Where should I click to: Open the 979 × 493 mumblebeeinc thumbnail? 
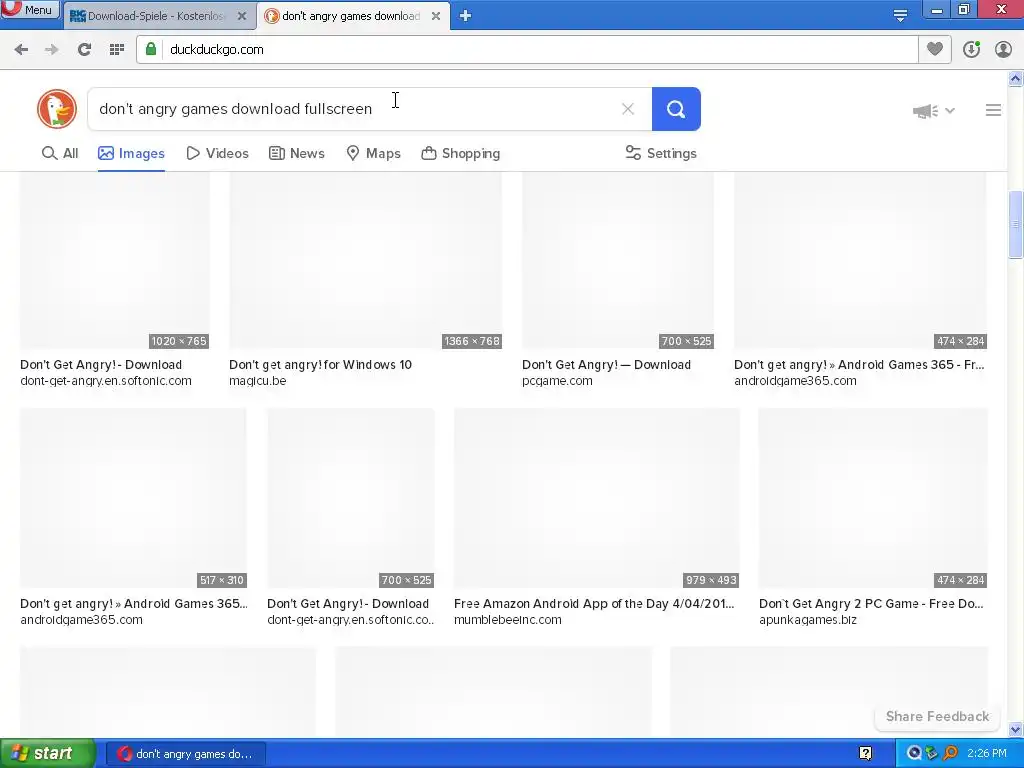(597, 498)
